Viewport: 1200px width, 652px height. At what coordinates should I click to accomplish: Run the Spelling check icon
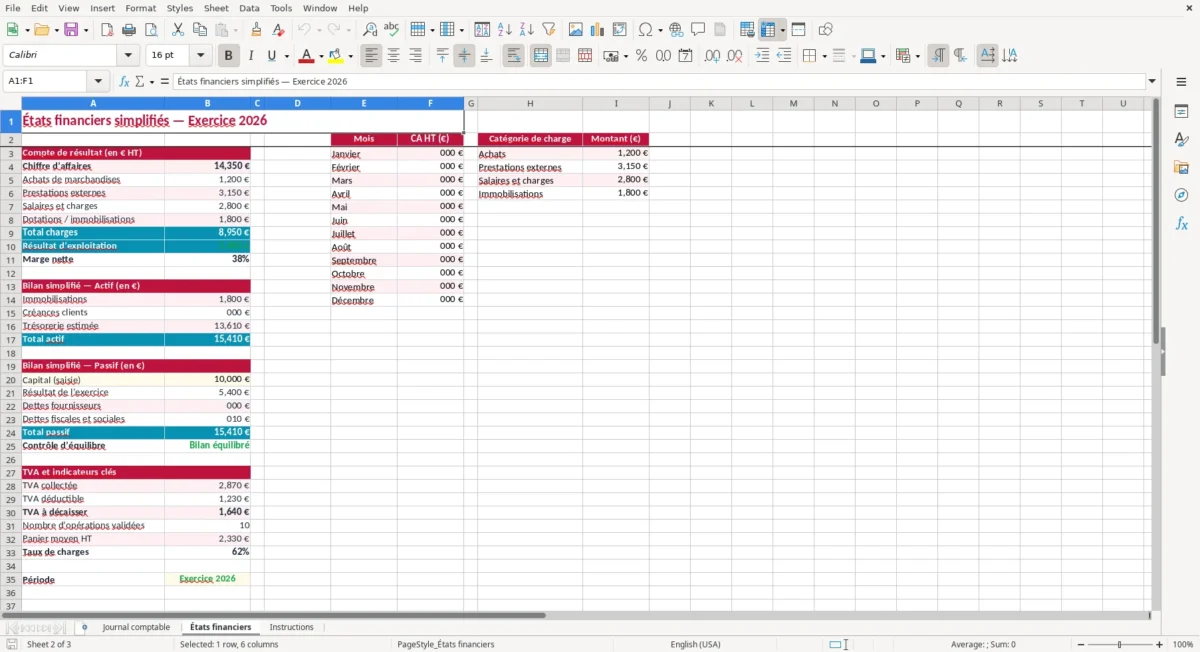392,30
